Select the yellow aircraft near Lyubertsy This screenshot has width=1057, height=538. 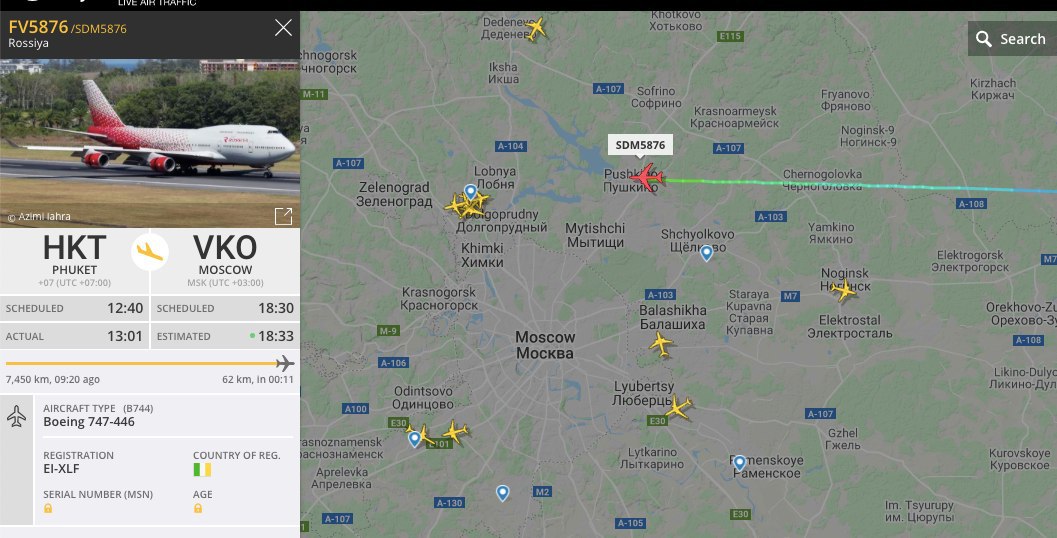click(x=678, y=407)
